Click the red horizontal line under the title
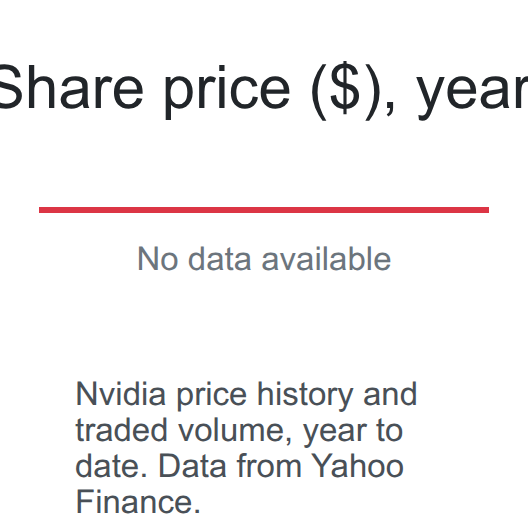The width and height of the screenshot is (528, 528). click(264, 210)
